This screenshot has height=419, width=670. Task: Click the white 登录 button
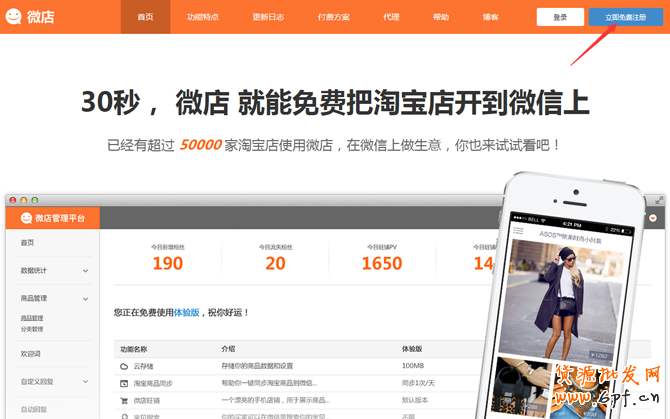560,17
